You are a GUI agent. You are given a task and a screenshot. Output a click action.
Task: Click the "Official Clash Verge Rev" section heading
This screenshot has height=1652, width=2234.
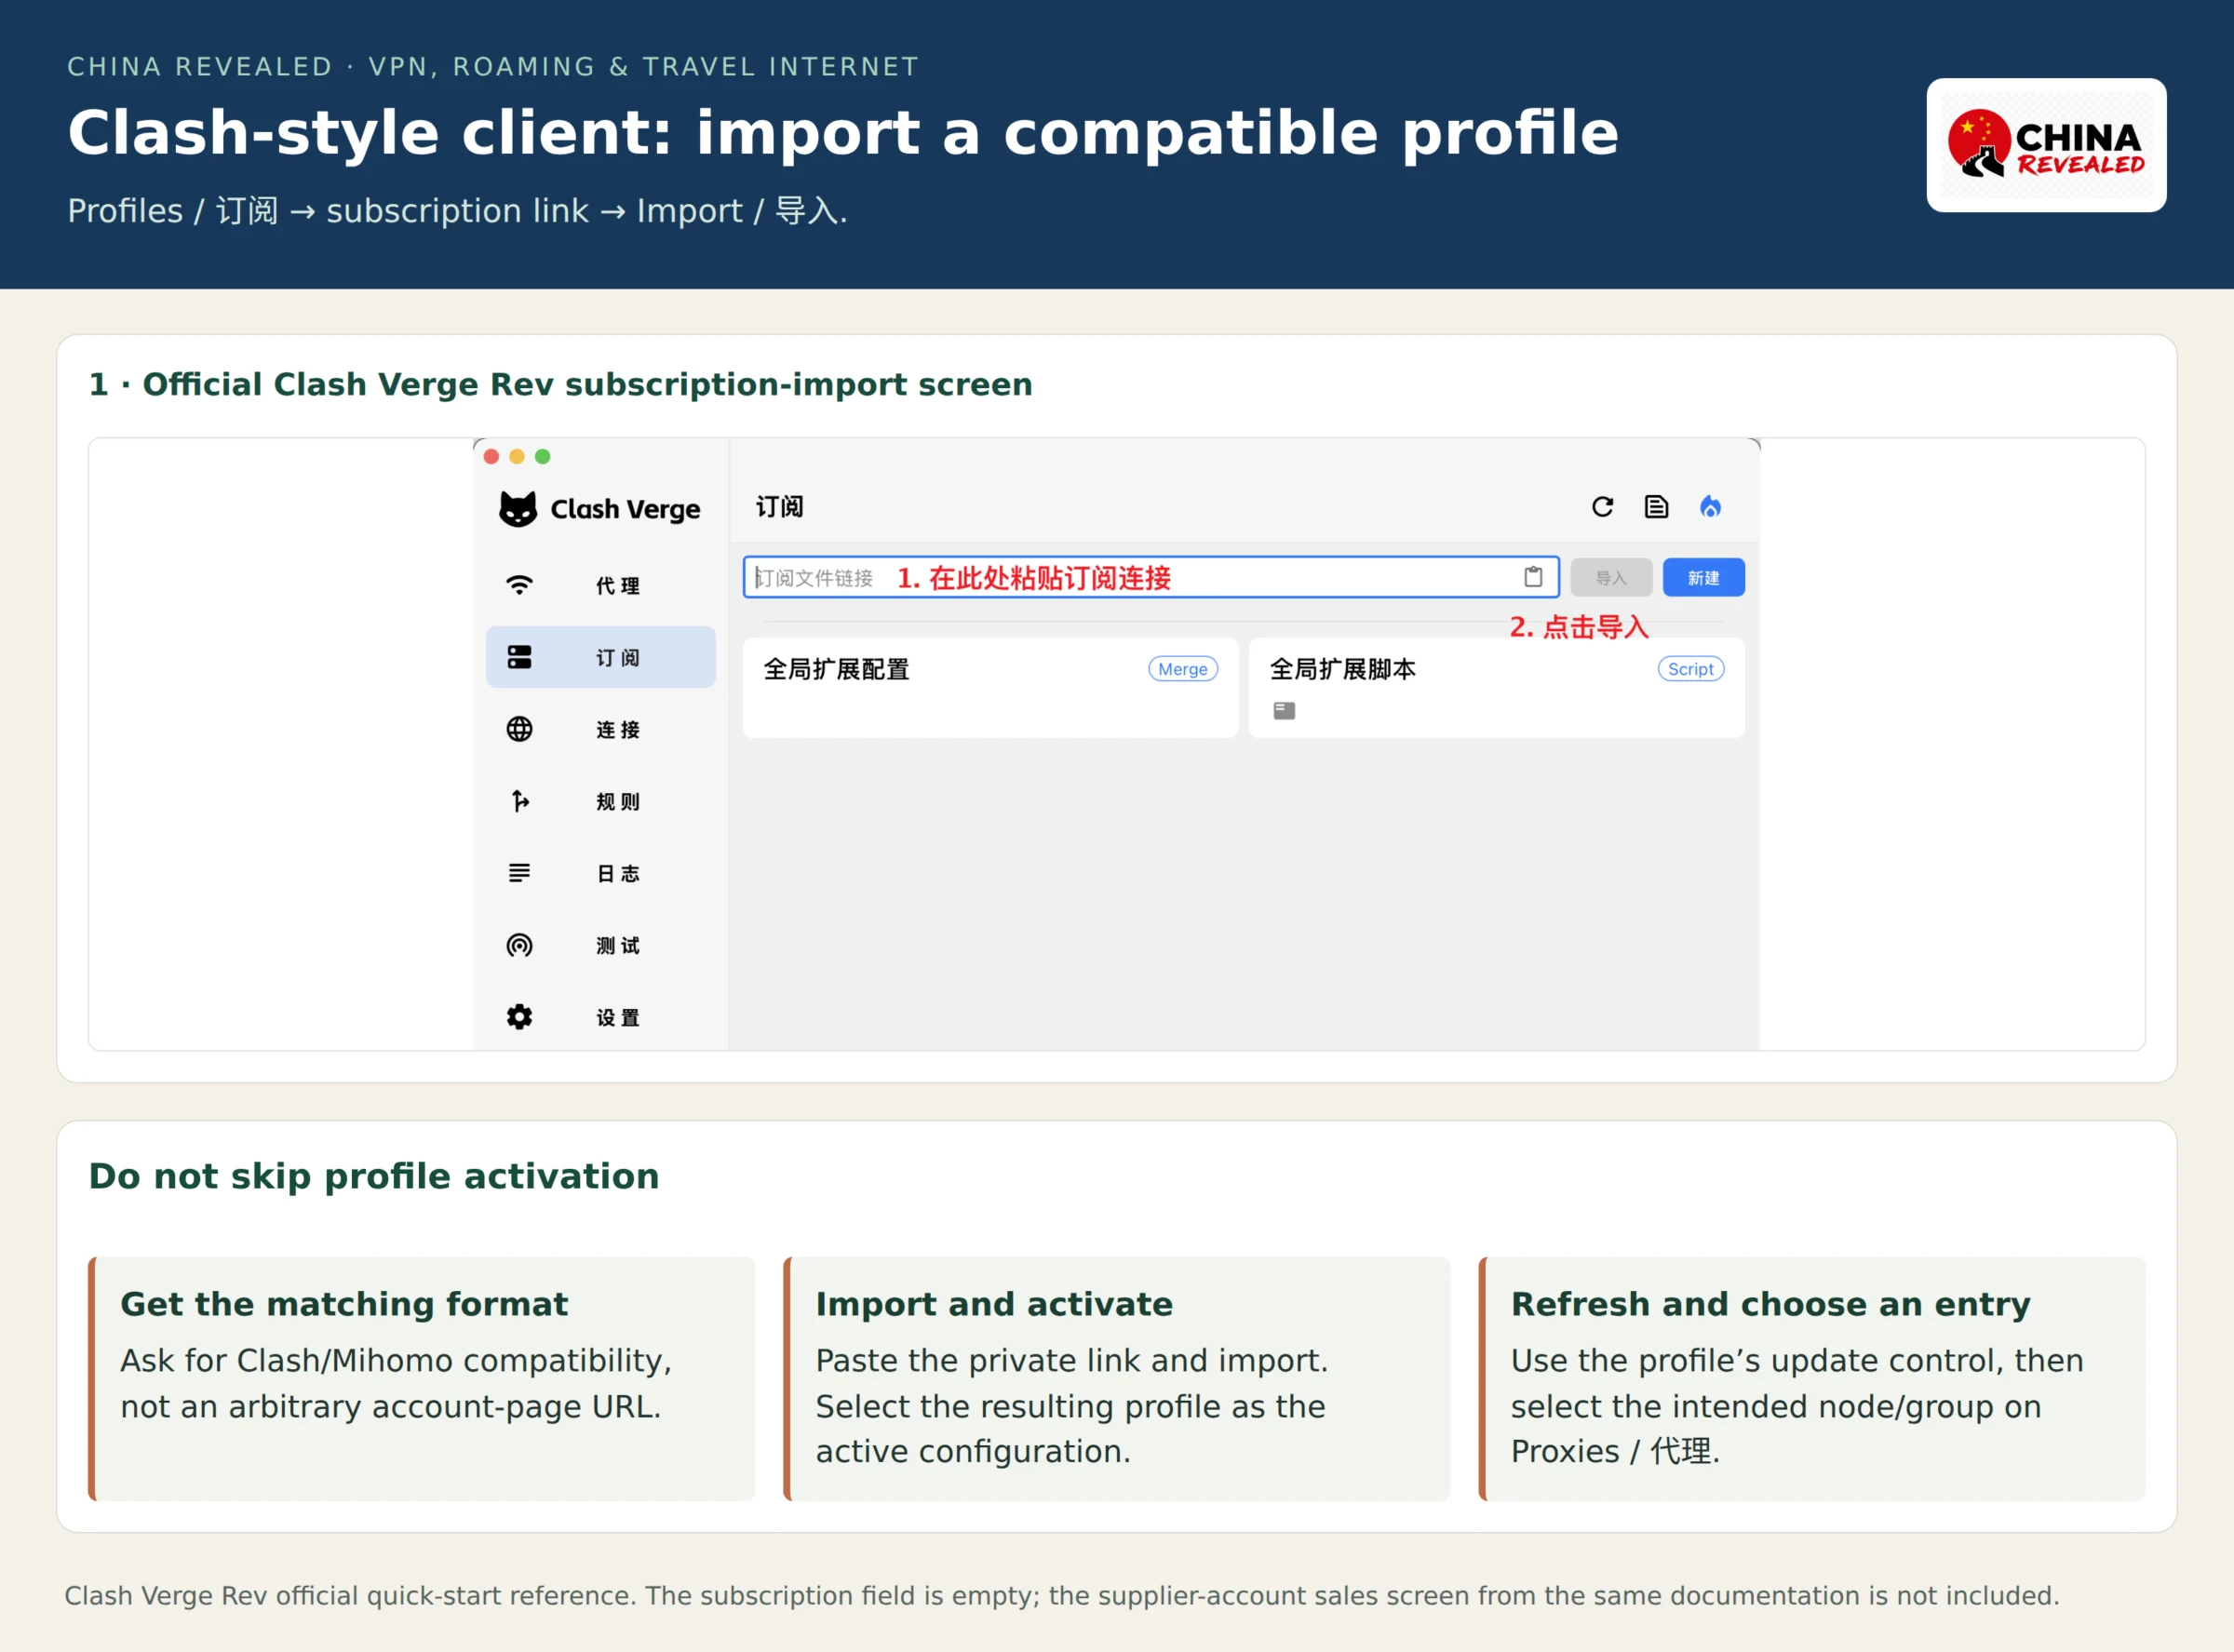(560, 384)
